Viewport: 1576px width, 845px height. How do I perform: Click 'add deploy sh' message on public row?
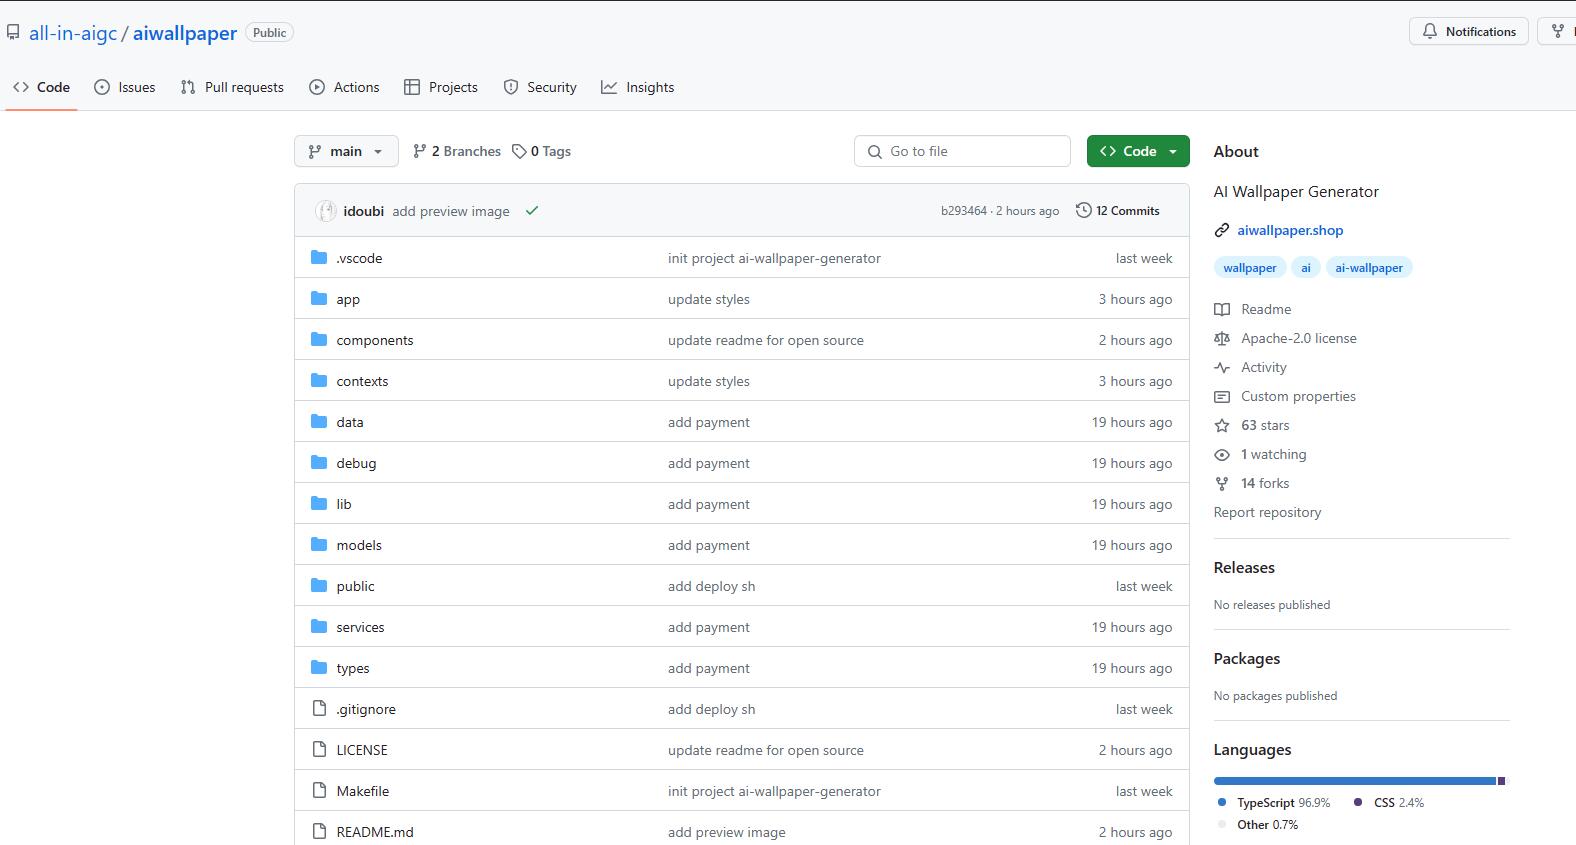point(712,586)
